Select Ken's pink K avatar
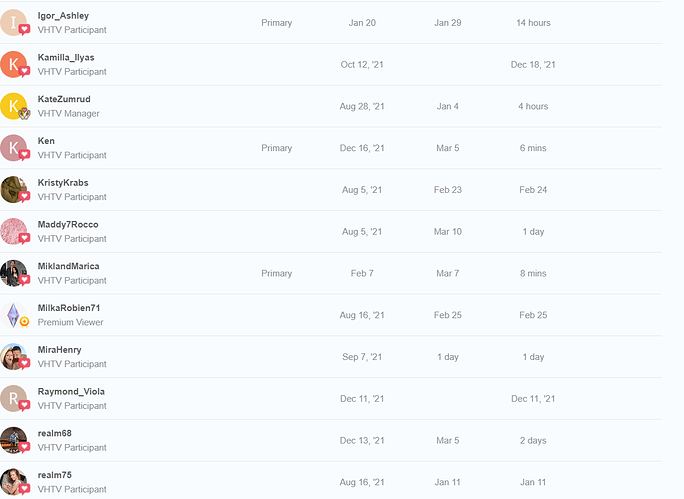Viewport: 684px width, 499px height. click(x=14, y=148)
